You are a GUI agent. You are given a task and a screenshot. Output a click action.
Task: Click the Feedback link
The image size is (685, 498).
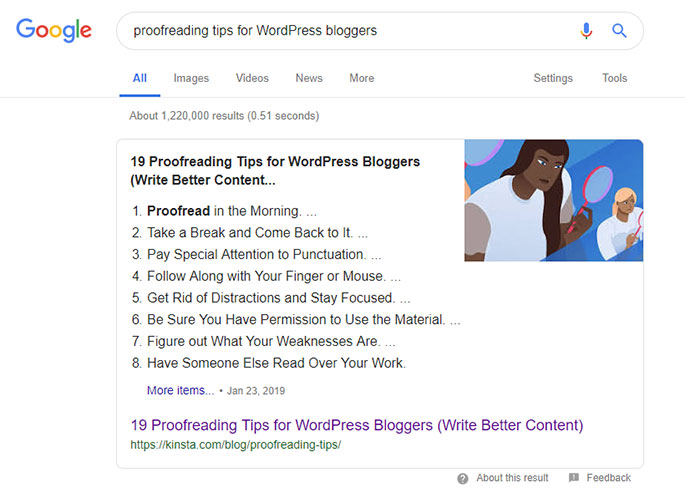pyautogui.click(x=609, y=478)
